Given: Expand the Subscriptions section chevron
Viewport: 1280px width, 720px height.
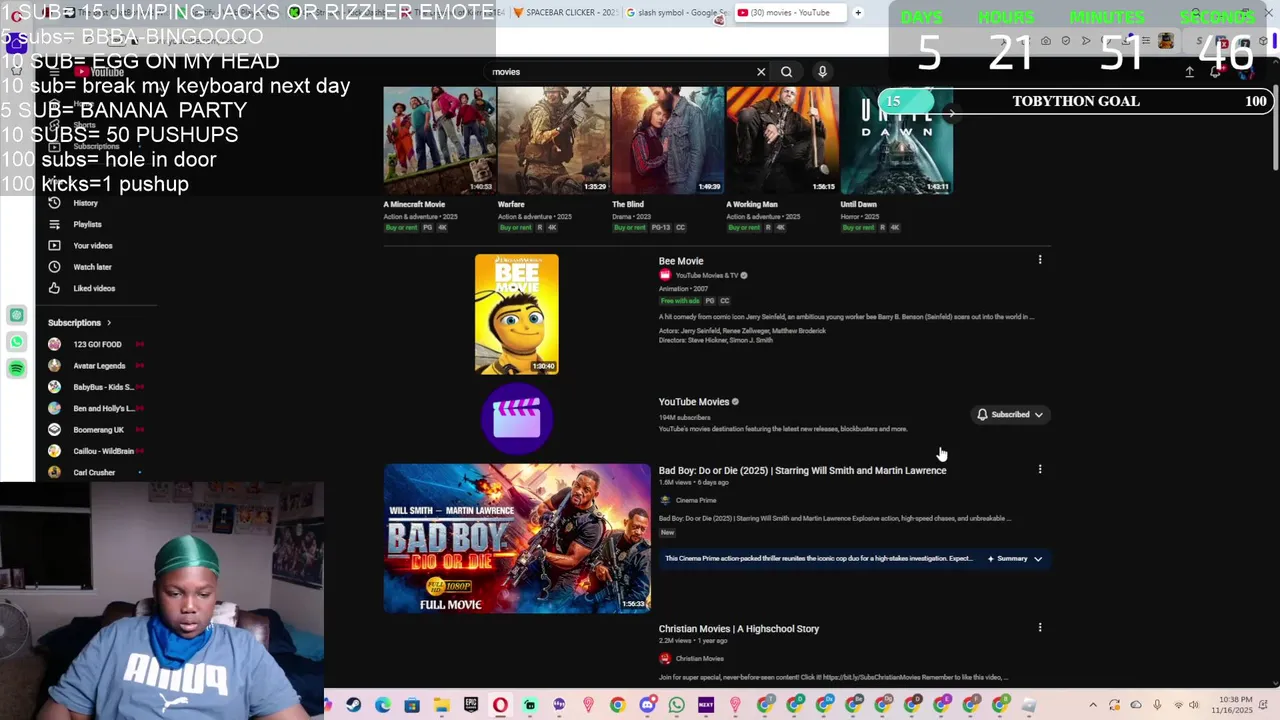Looking at the screenshot, I should tap(108, 323).
